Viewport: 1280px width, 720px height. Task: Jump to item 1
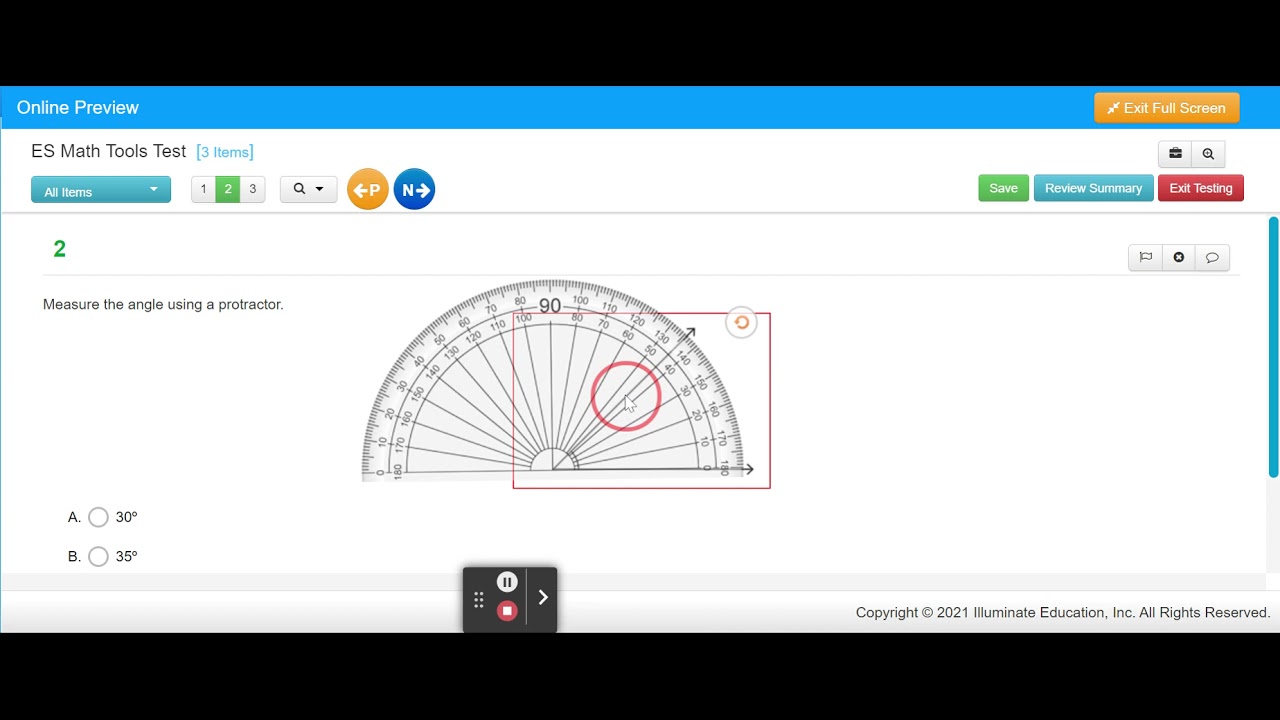[x=203, y=189]
